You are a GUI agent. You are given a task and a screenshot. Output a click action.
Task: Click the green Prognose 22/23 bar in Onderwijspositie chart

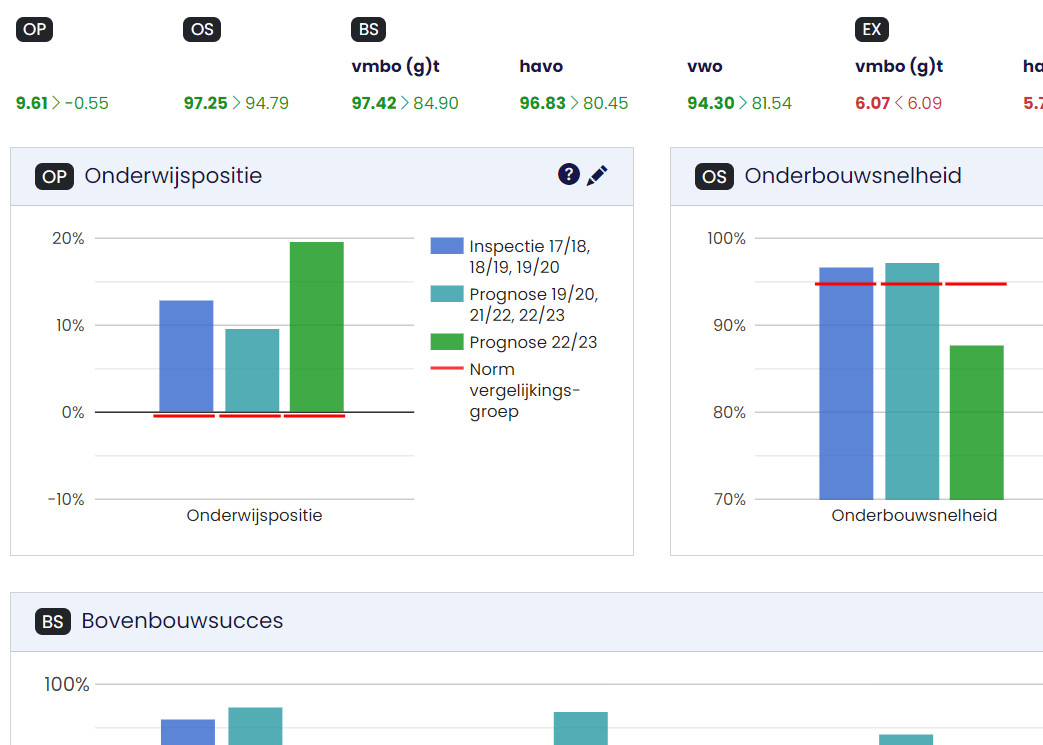(x=317, y=327)
